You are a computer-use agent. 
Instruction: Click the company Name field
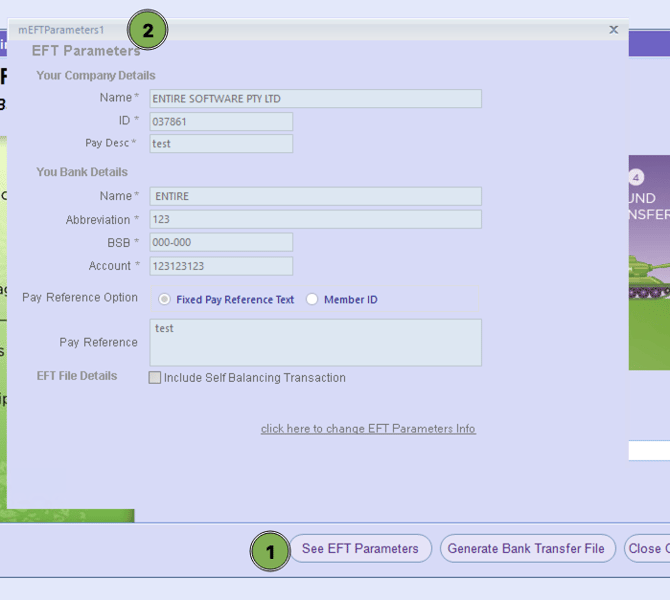(315, 99)
